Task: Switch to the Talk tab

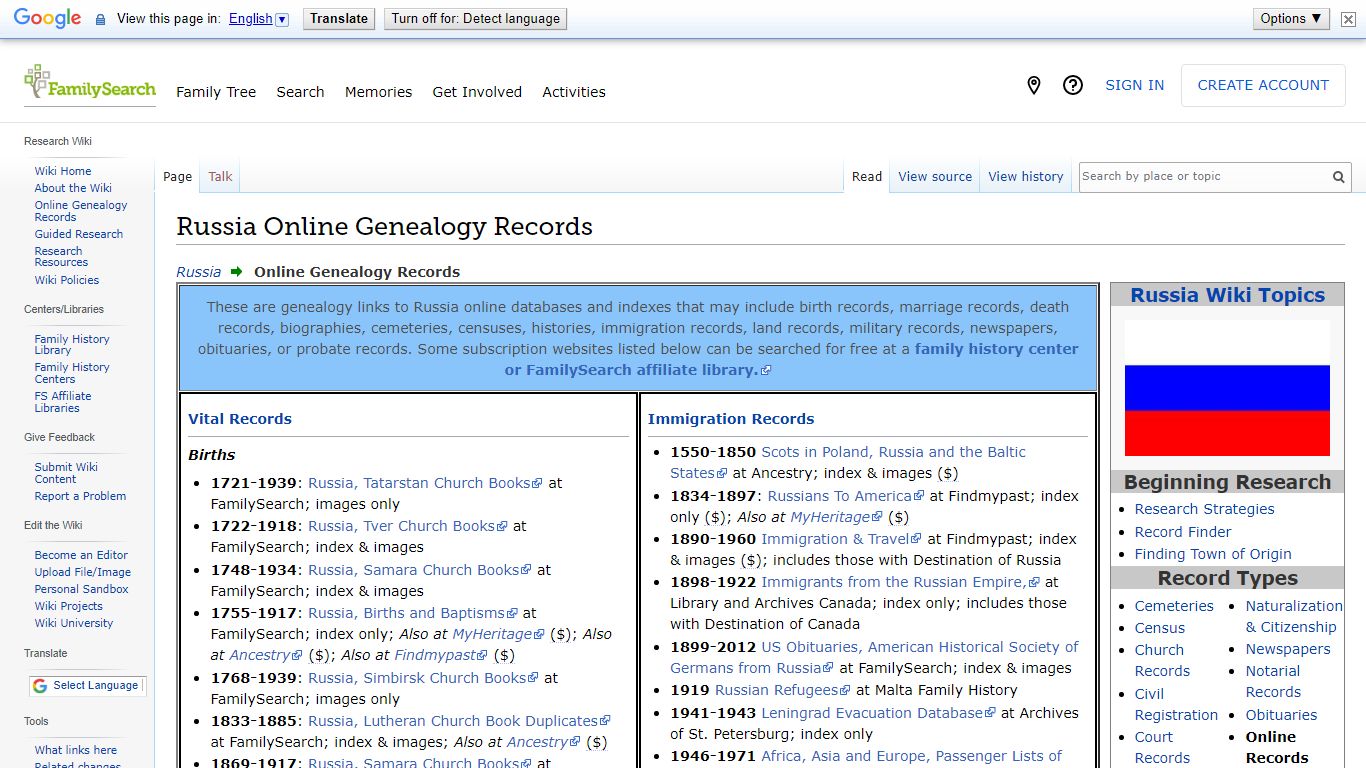Action: (220, 177)
